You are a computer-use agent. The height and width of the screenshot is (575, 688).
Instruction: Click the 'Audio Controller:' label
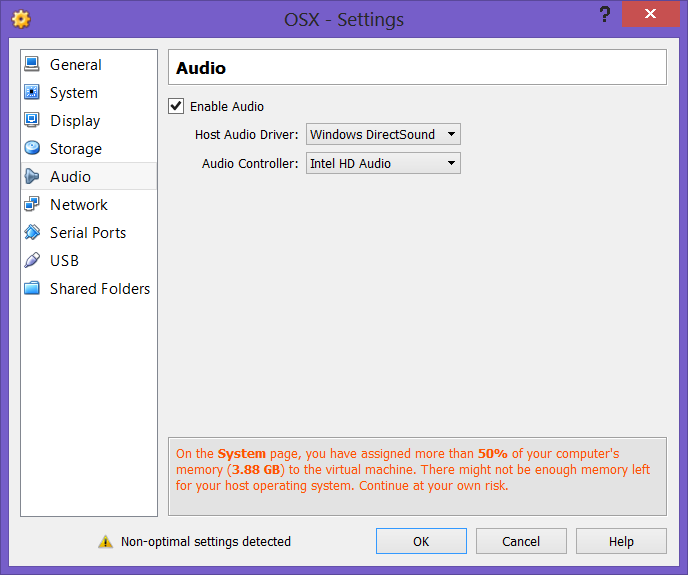click(250, 163)
